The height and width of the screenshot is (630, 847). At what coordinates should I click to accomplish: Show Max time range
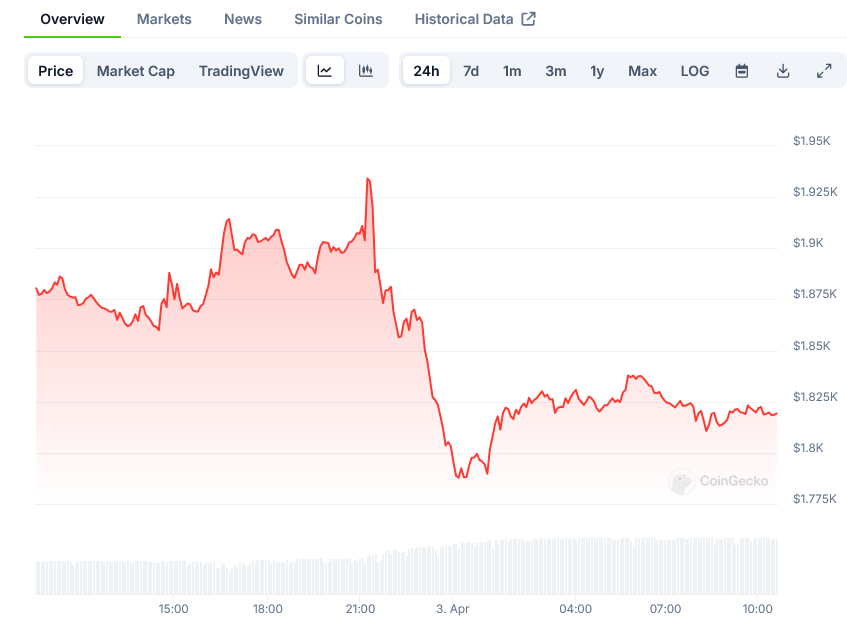click(x=642, y=71)
